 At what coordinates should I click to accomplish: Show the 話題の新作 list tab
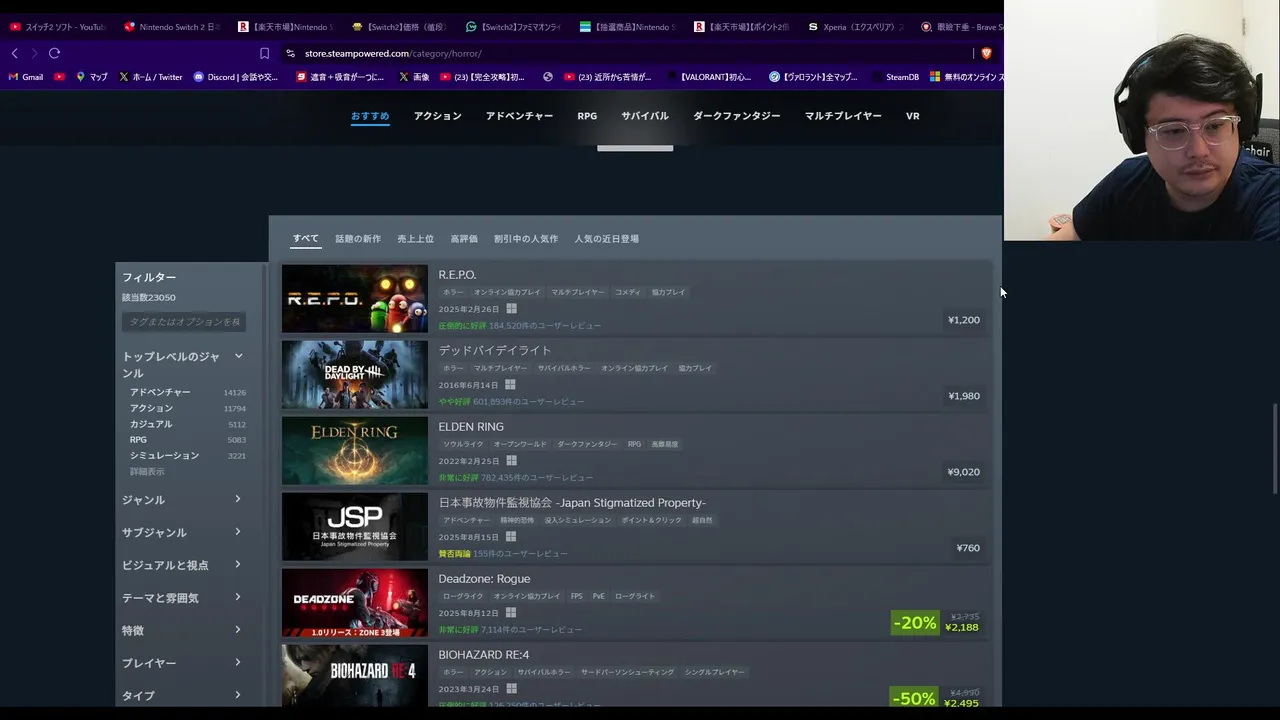coord(358,239)
